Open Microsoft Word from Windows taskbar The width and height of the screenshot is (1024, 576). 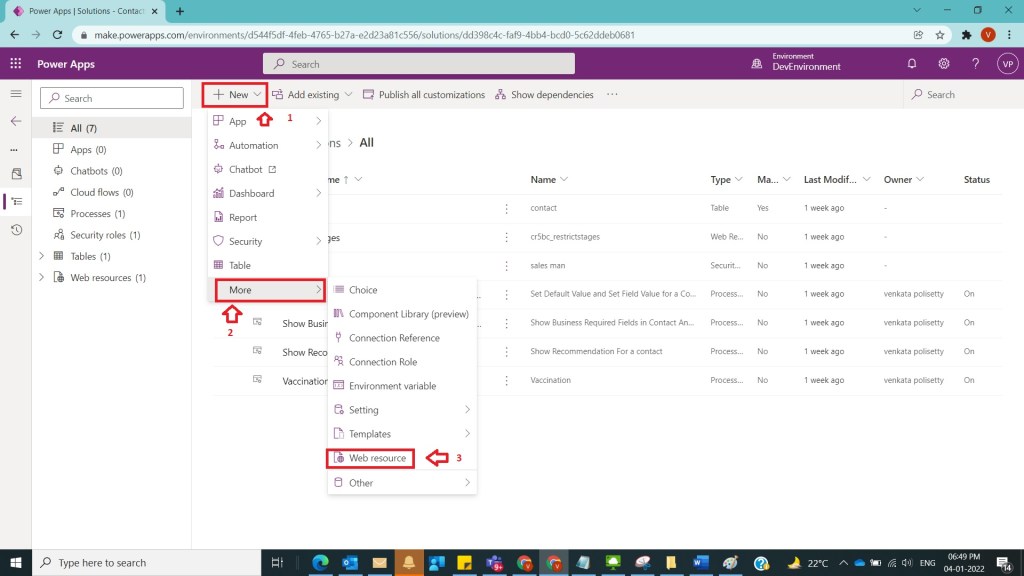[x=699, y=563]
